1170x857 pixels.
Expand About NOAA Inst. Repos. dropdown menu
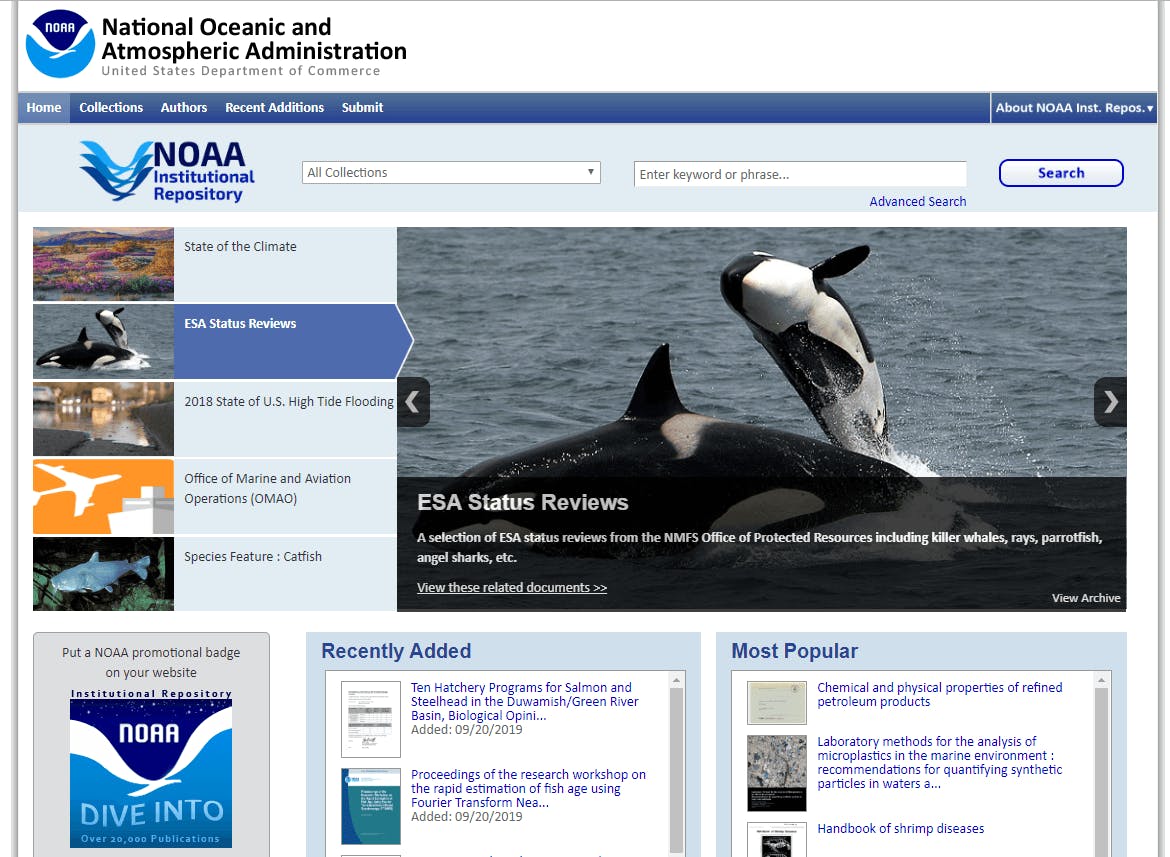pyautogui.click(x=1074, y=107)
